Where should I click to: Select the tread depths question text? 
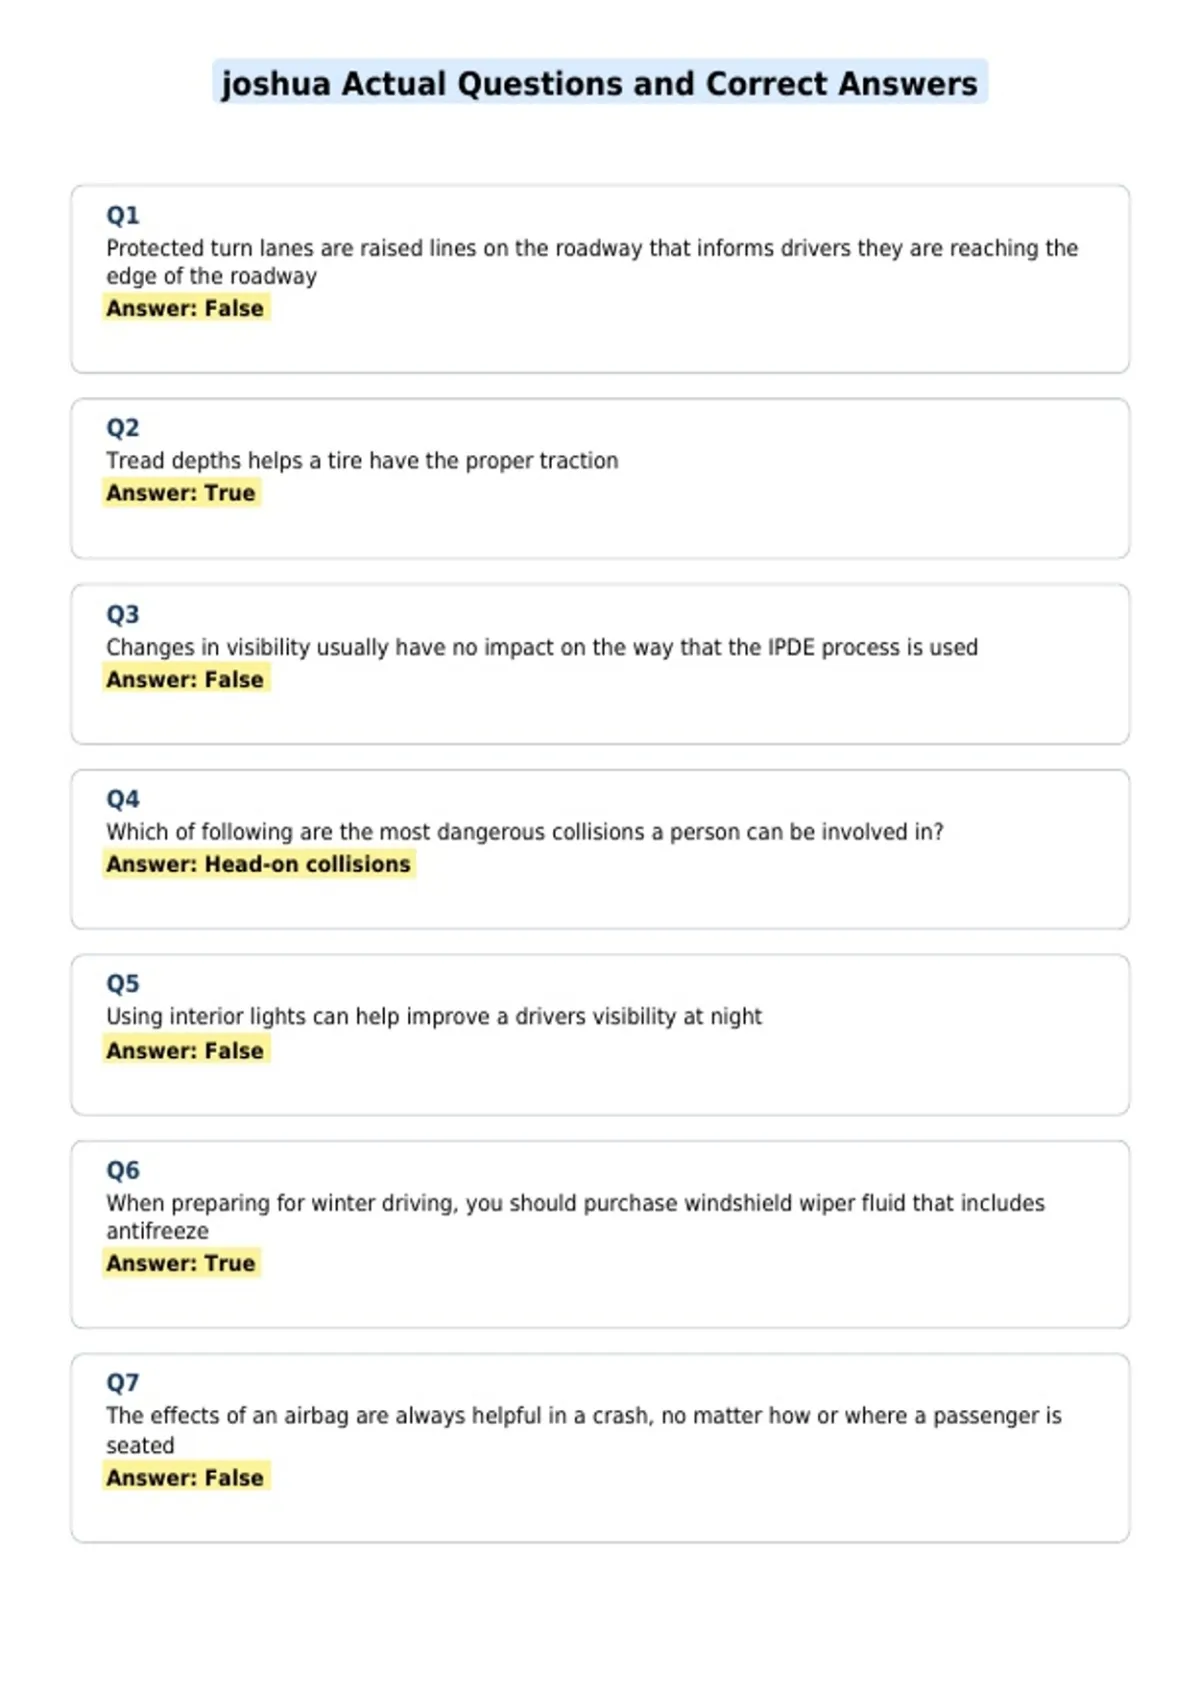(362, 461)
